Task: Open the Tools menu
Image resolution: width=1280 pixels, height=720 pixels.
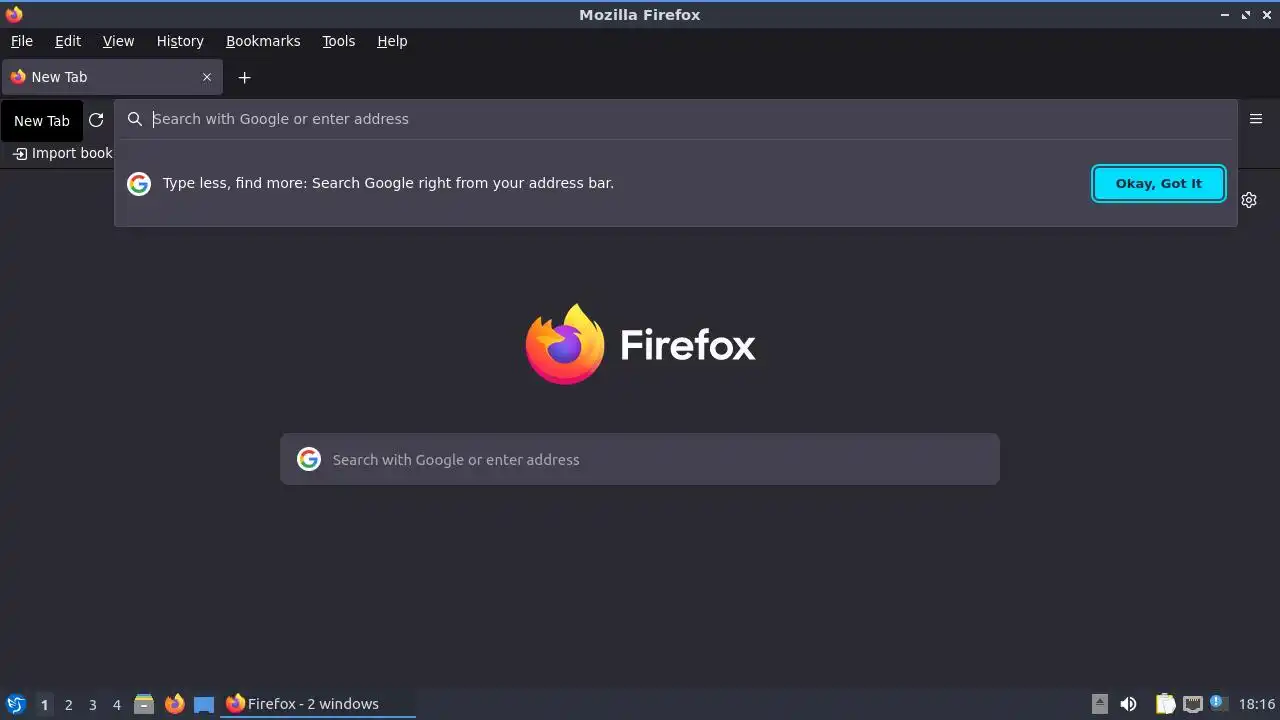Action: (x=338, y=41)
